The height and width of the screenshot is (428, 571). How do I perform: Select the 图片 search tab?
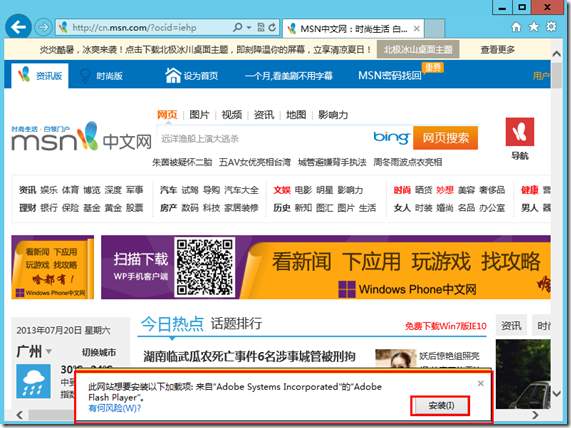[x=199, y=115]
